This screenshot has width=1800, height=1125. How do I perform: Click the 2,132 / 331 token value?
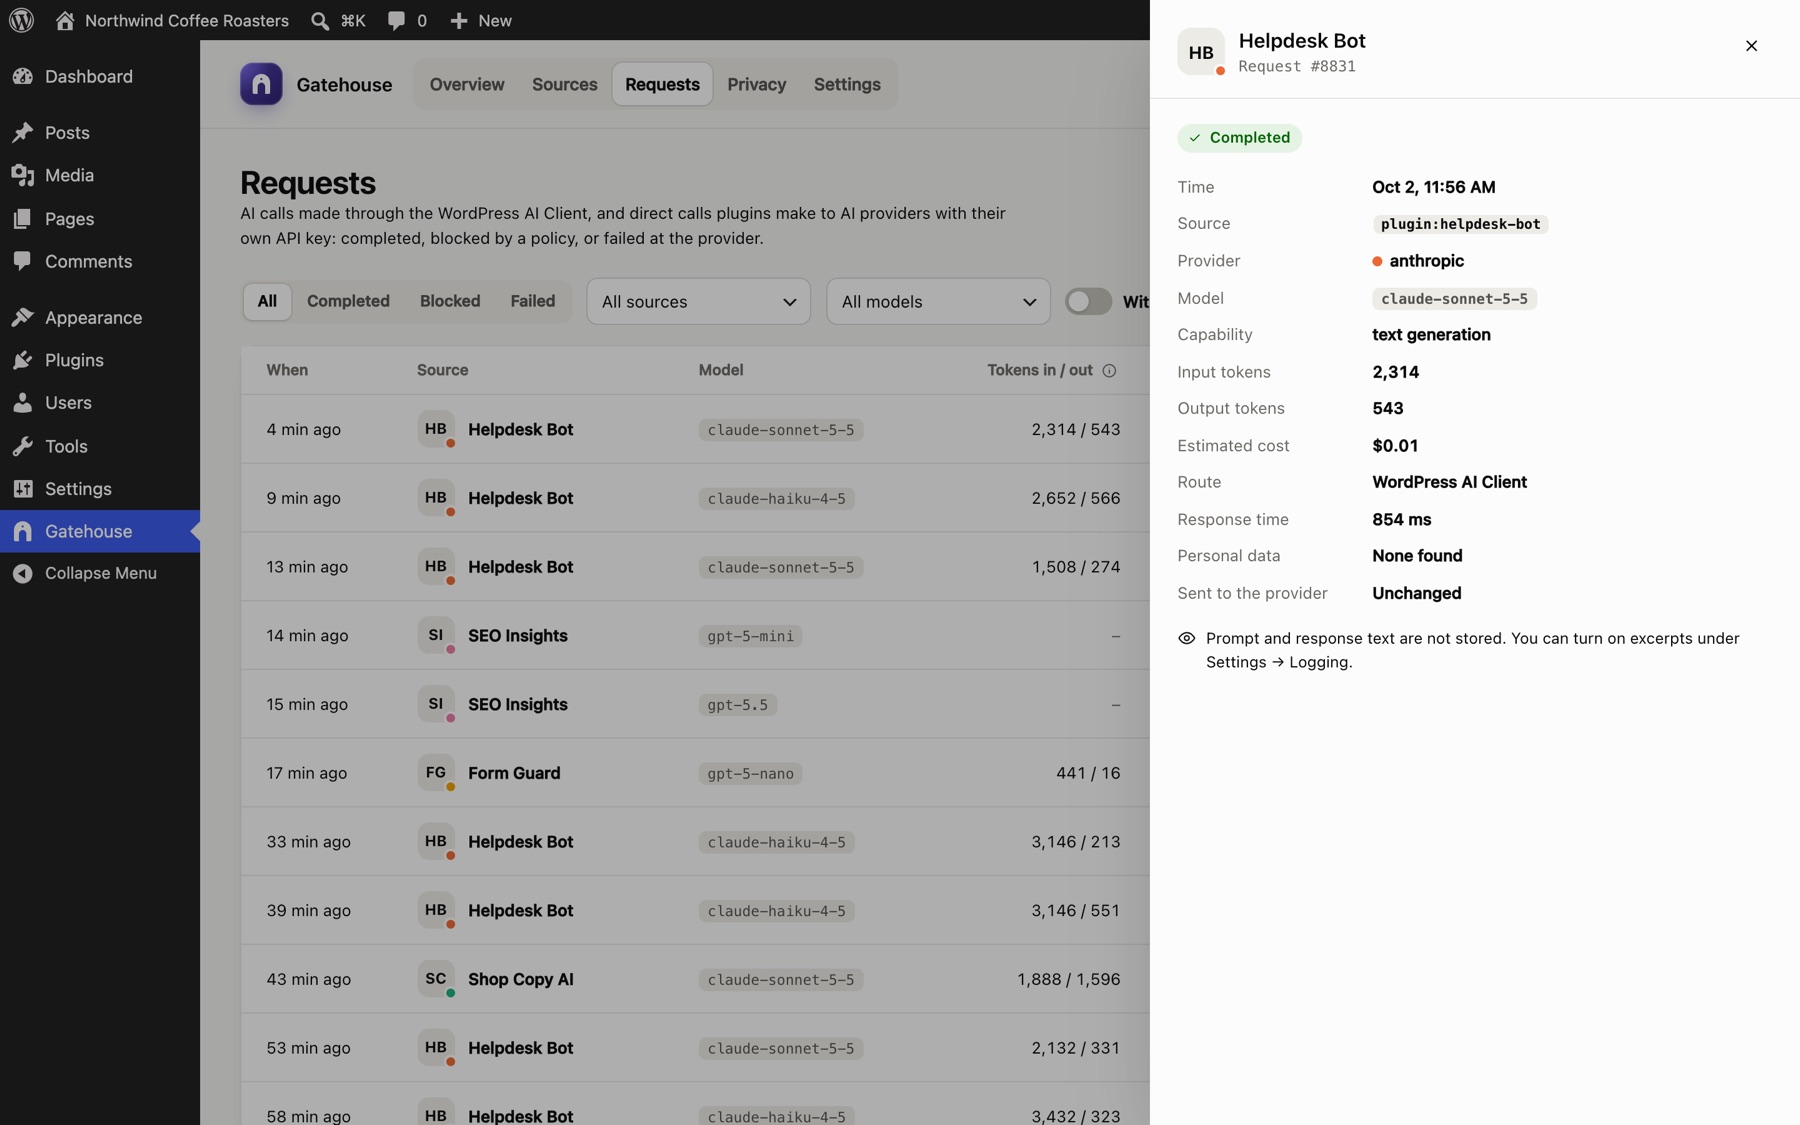tap(1075, 1048)
